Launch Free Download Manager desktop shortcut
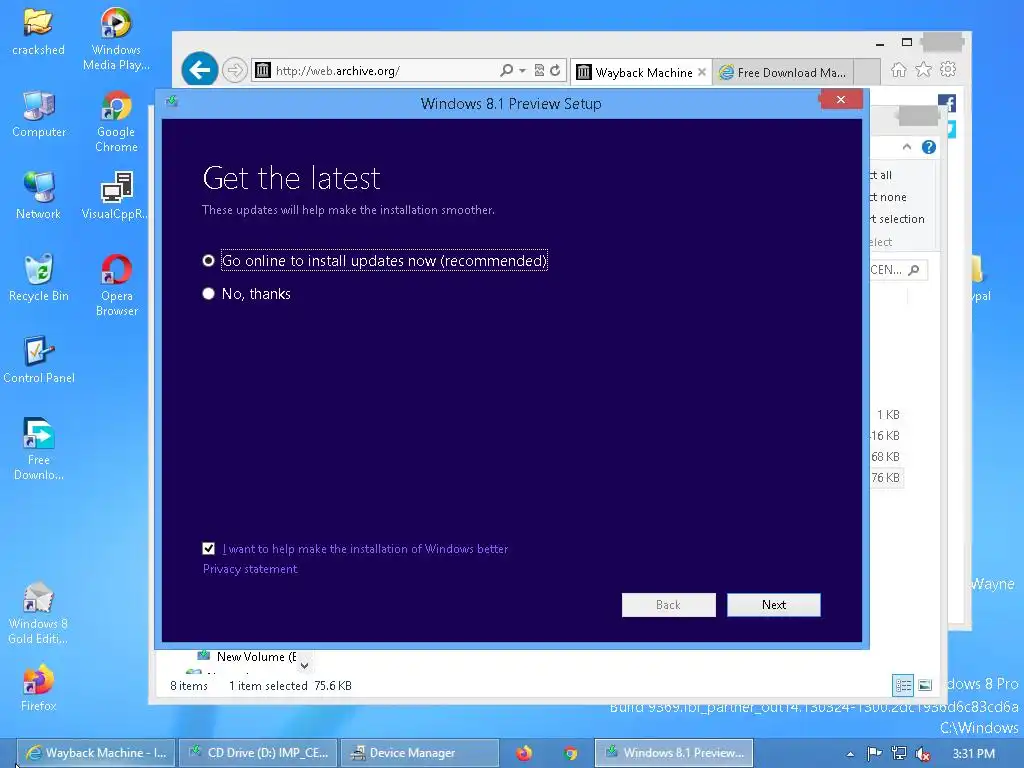 [39, 449]
